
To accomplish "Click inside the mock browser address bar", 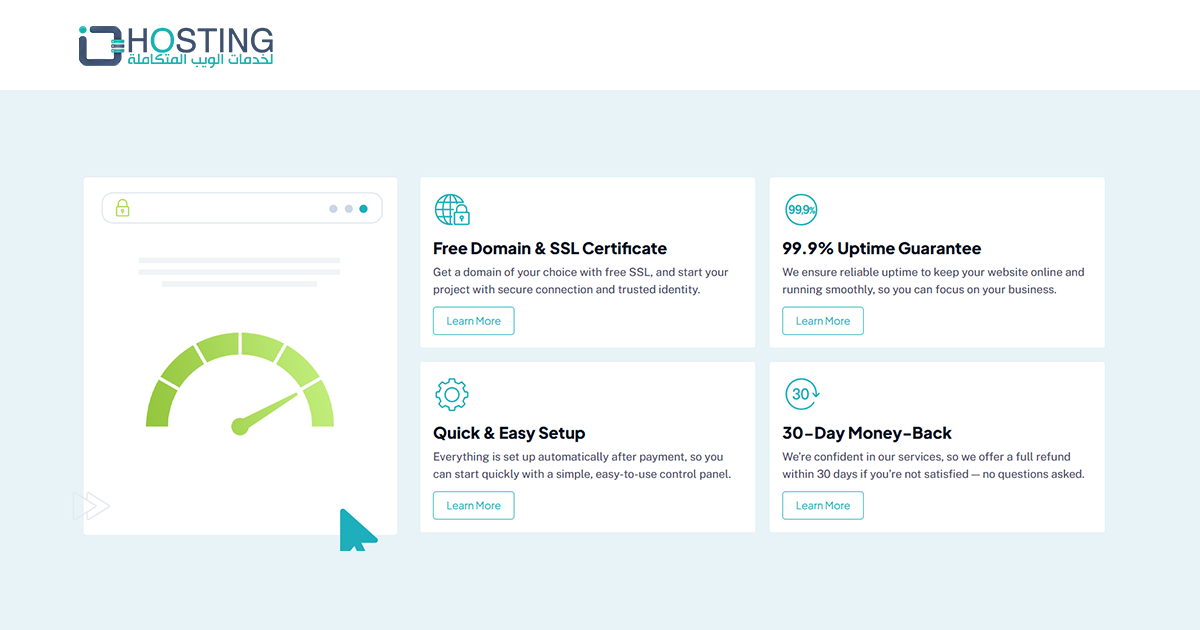I will 230,208.
